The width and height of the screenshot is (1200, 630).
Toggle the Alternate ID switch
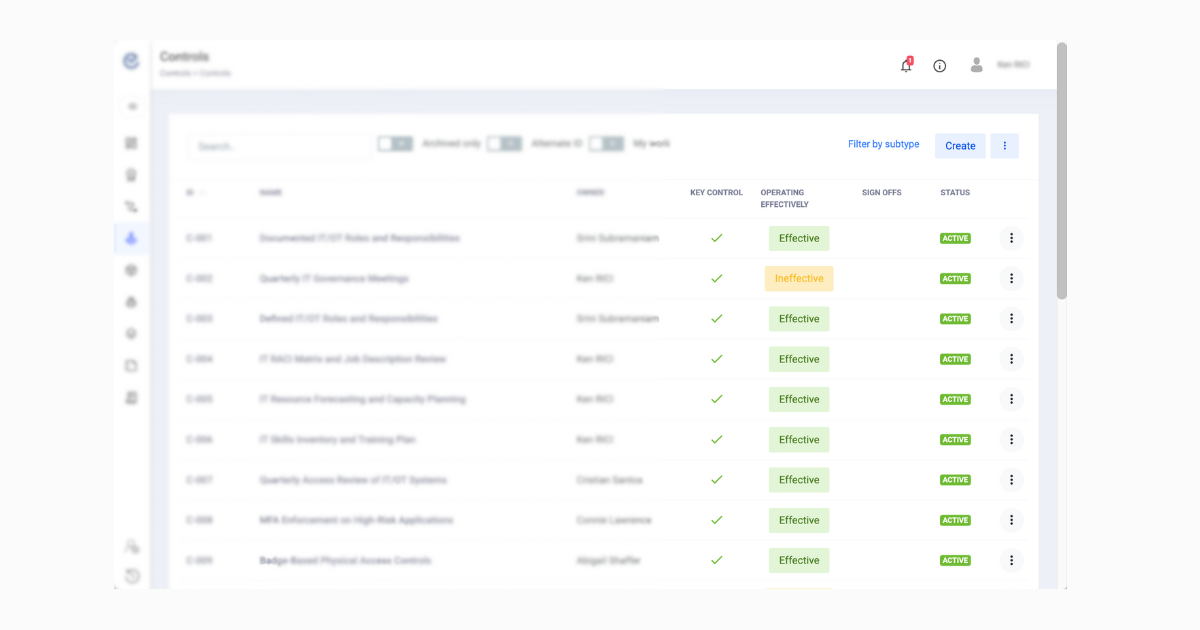coord(504,144)
